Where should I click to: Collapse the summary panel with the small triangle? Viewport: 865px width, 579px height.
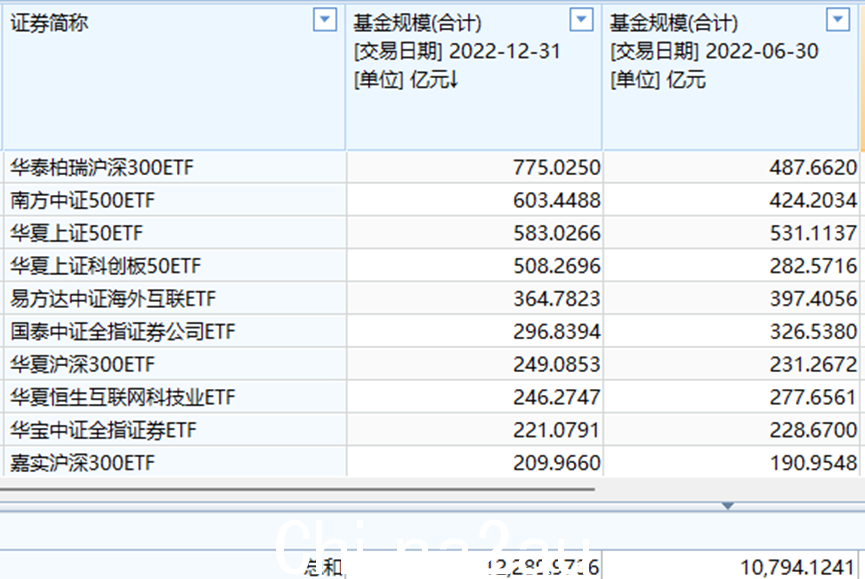coord(728,506)
